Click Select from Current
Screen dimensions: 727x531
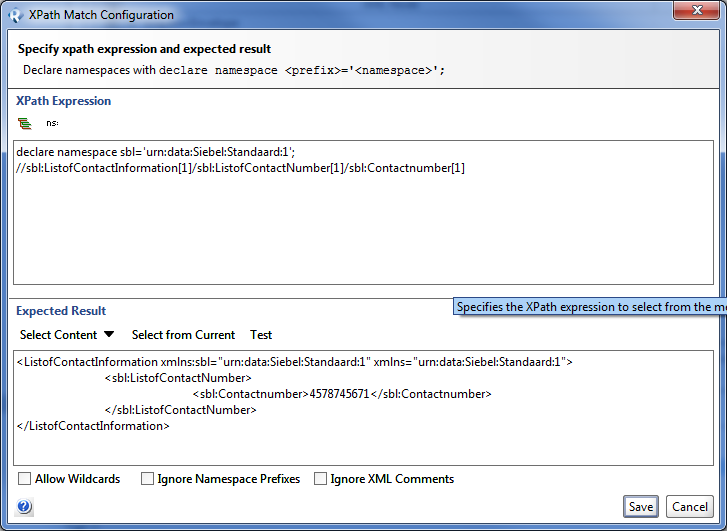(183, 335)
